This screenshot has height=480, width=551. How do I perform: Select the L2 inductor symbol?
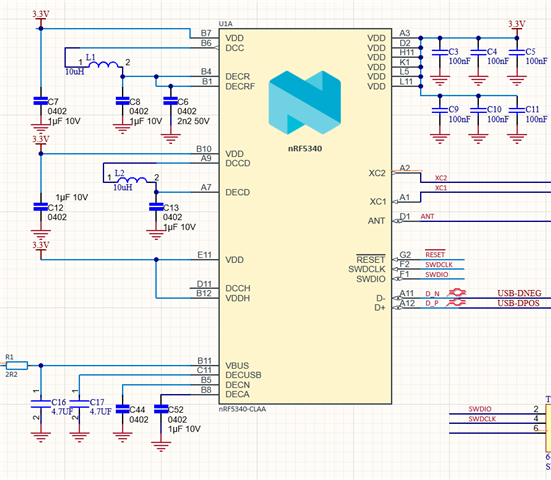coord(132,180)
